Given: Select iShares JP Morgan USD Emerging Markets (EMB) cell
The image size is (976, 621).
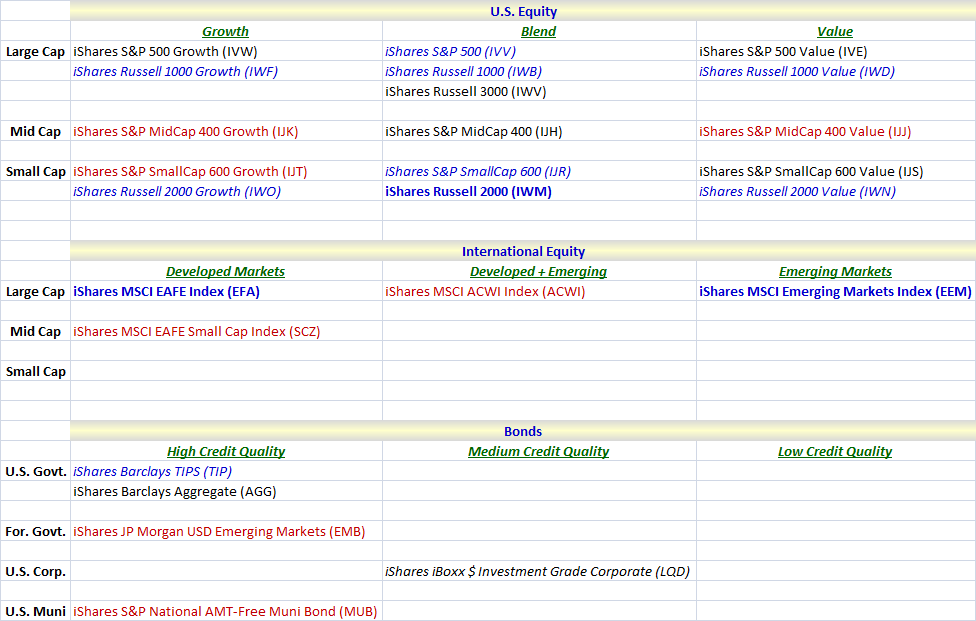Looking at the screenshot, I should 227,531.
